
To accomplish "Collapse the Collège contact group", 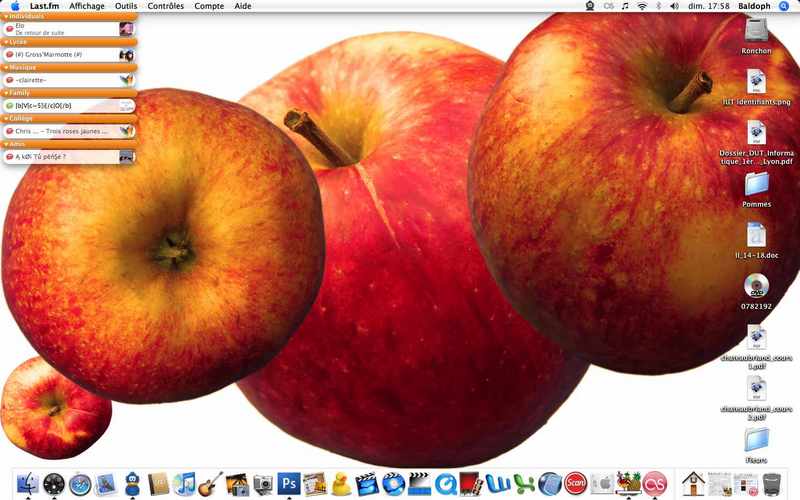I will click(6, 118).
